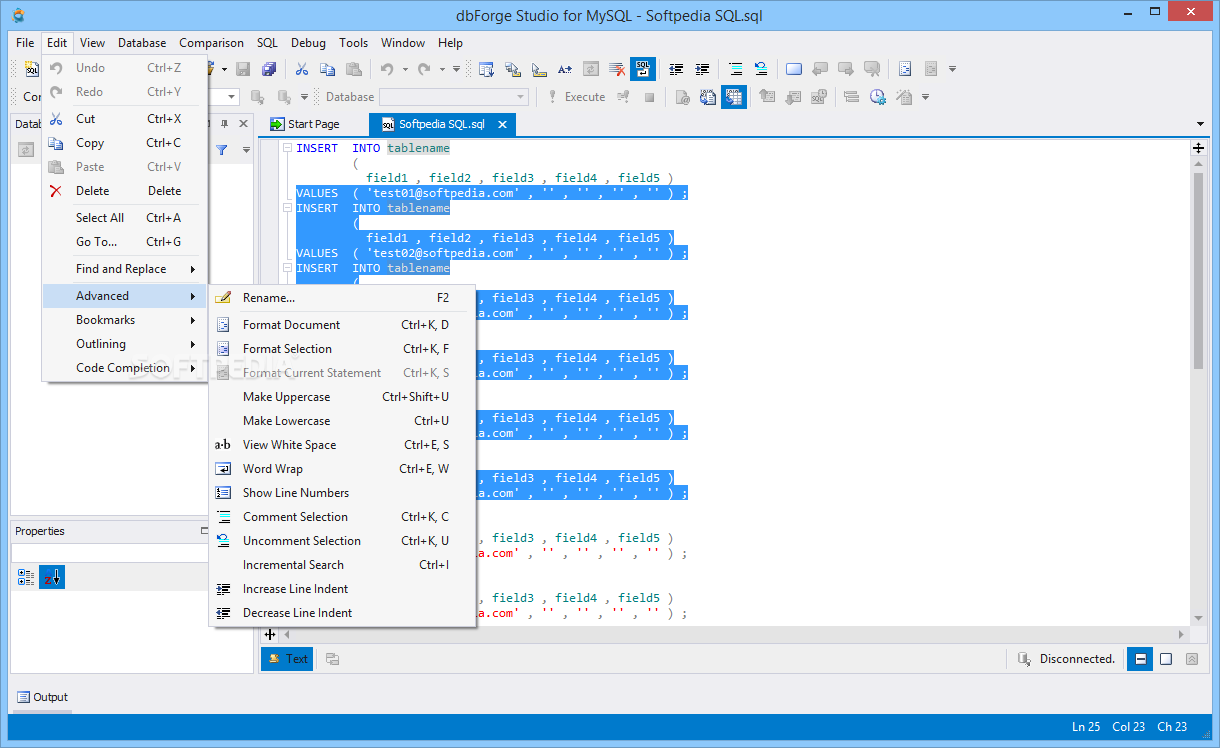Click the Comment Selection toolbar icon
Image resolution: width=1220 pixels, height=748 pixels.
coord(736,69)
